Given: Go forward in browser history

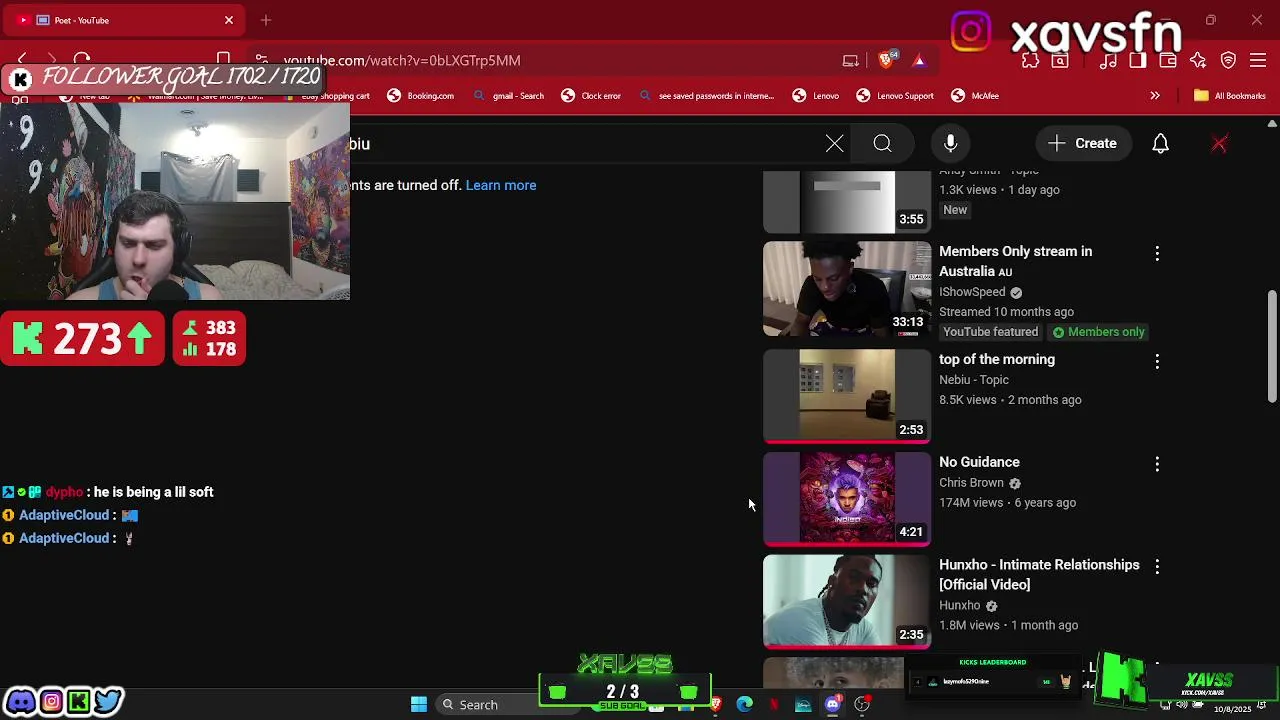Looking at the screenshot, I should click(x=52, y=60).
